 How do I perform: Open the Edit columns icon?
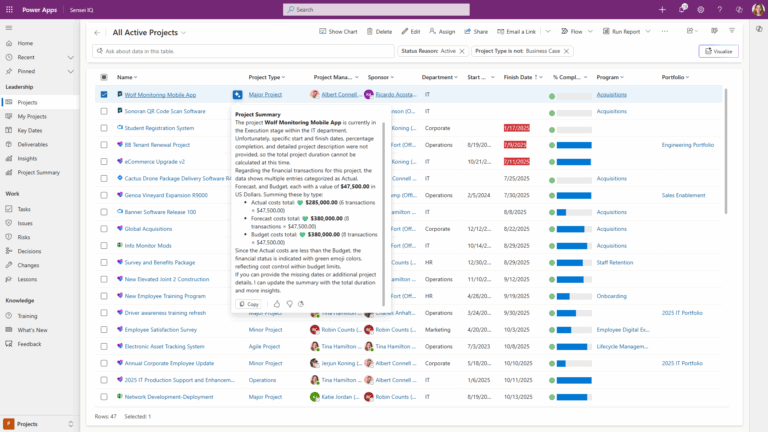pyautogui.click(x=714, y=31)
